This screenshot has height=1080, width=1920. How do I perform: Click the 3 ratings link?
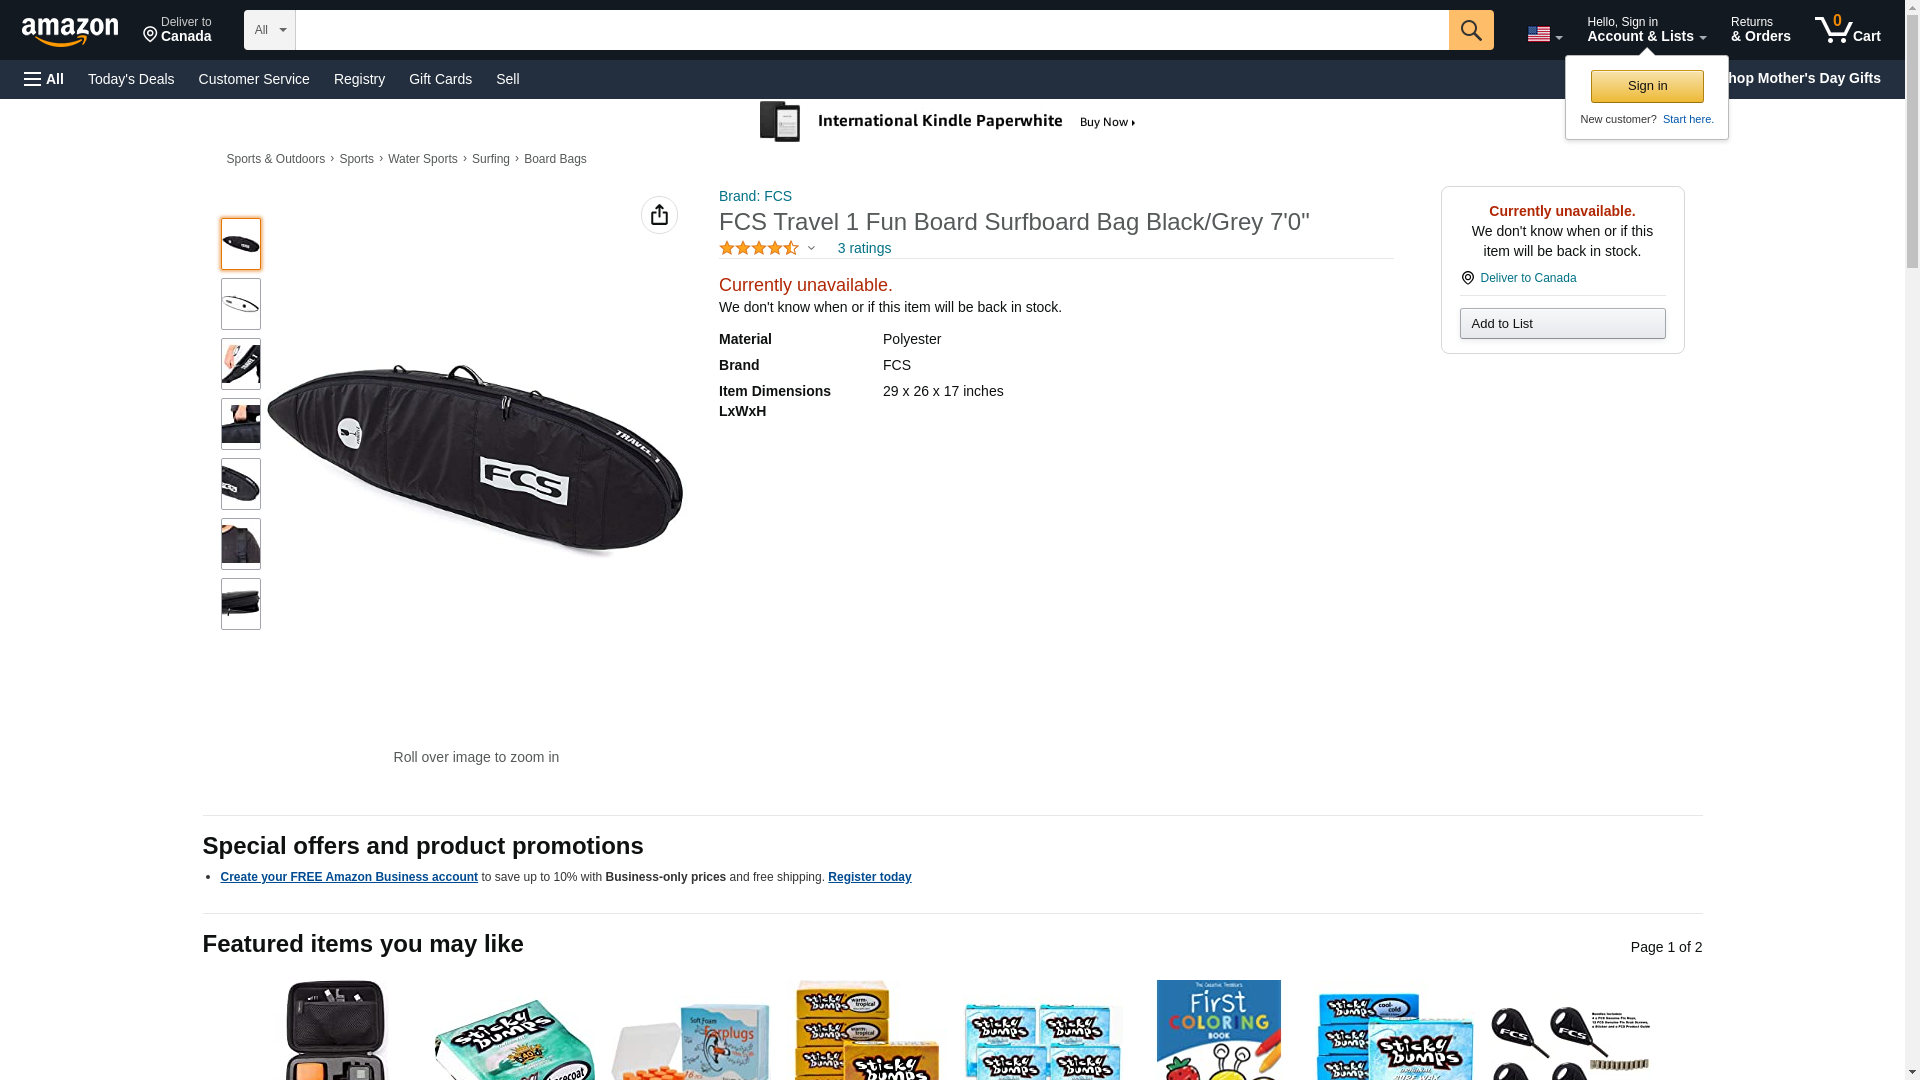point(864,248)
